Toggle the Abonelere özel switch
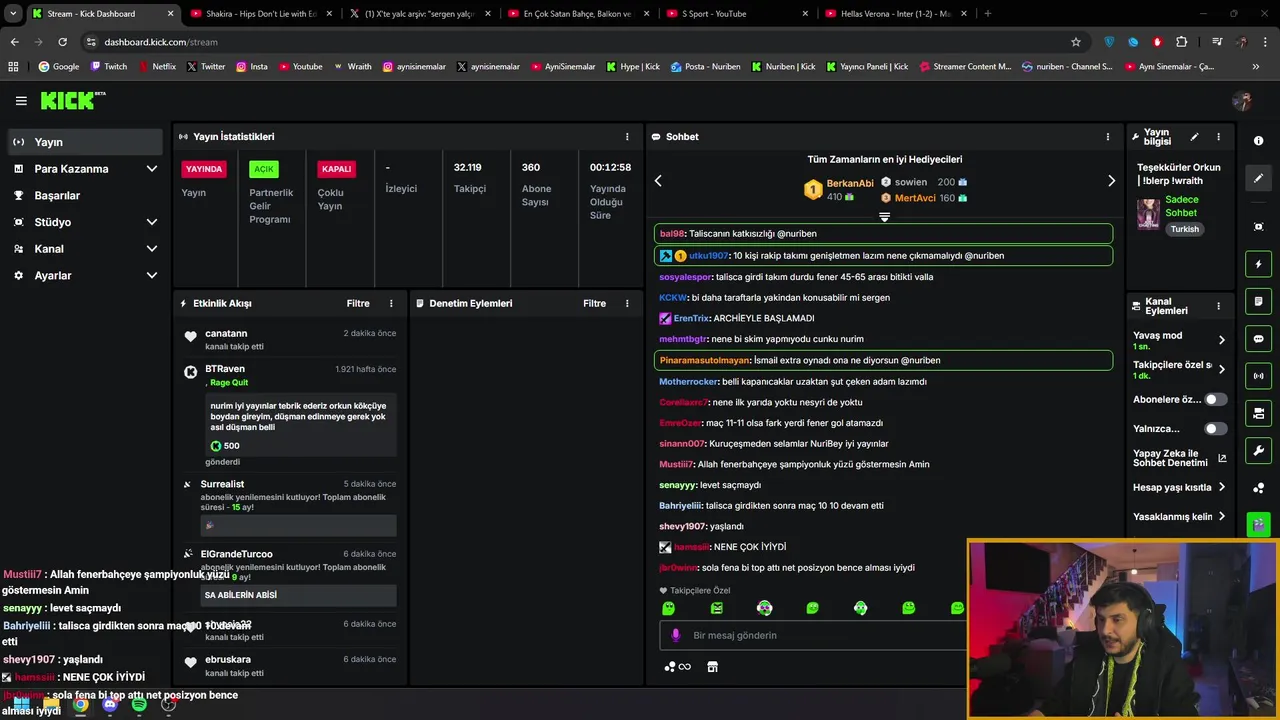The image size is (1280, 720). [x=1215, y=399]
